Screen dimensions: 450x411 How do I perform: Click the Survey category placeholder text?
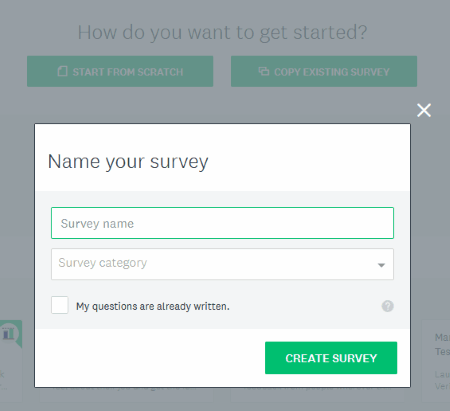(x=103, y=263)
